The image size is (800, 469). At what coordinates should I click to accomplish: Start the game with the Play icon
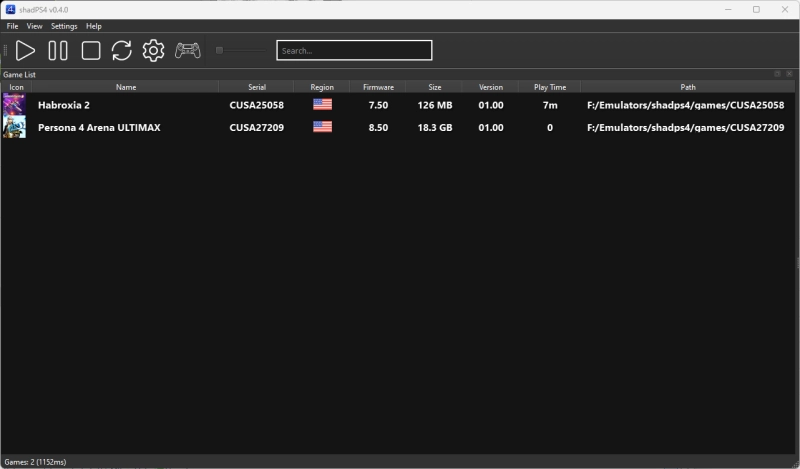pos(25,51)
